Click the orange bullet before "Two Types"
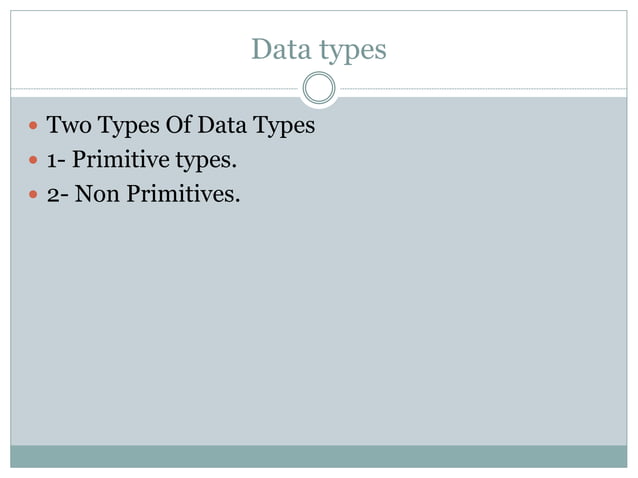 pos(35,128)
